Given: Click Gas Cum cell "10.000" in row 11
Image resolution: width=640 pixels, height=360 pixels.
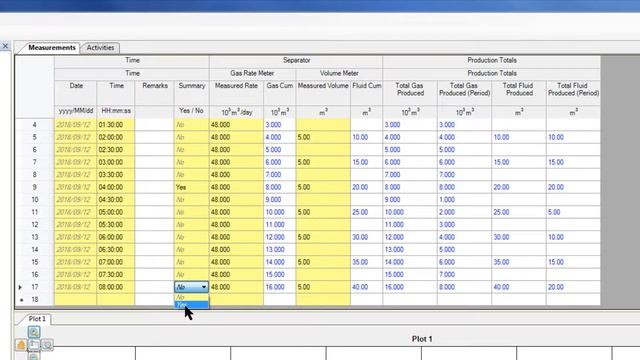Looking at the screenshot, I should point(280,212).
